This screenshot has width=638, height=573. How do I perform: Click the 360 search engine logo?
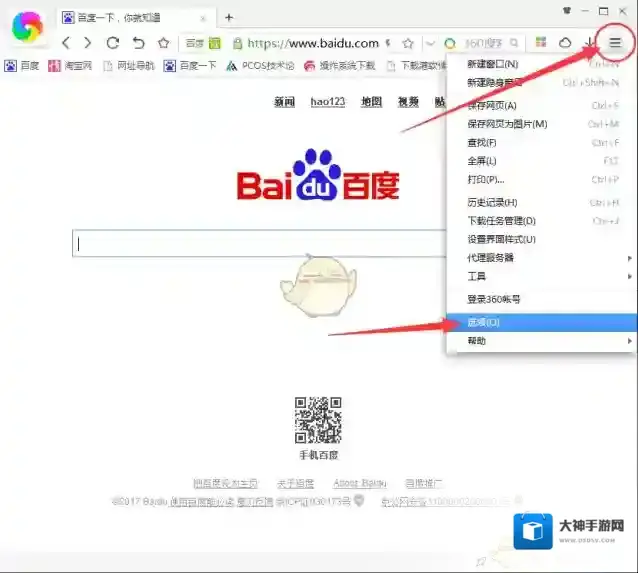(x=450, y=43)
